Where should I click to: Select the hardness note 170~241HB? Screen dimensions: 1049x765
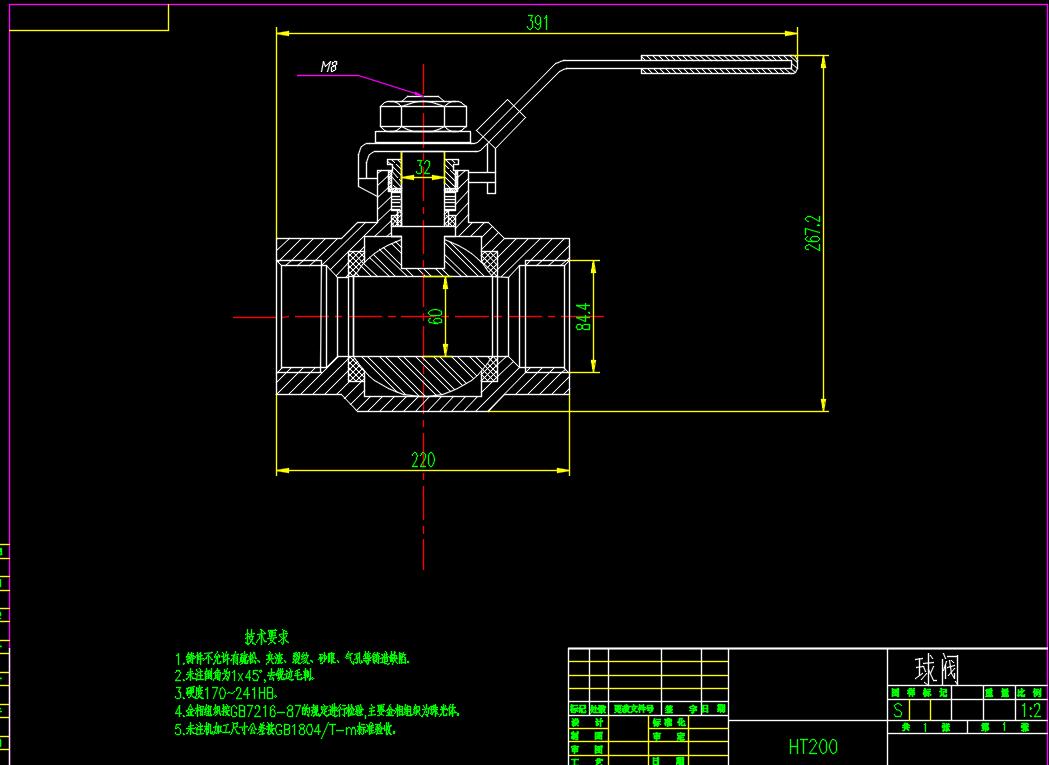point(226,692)
